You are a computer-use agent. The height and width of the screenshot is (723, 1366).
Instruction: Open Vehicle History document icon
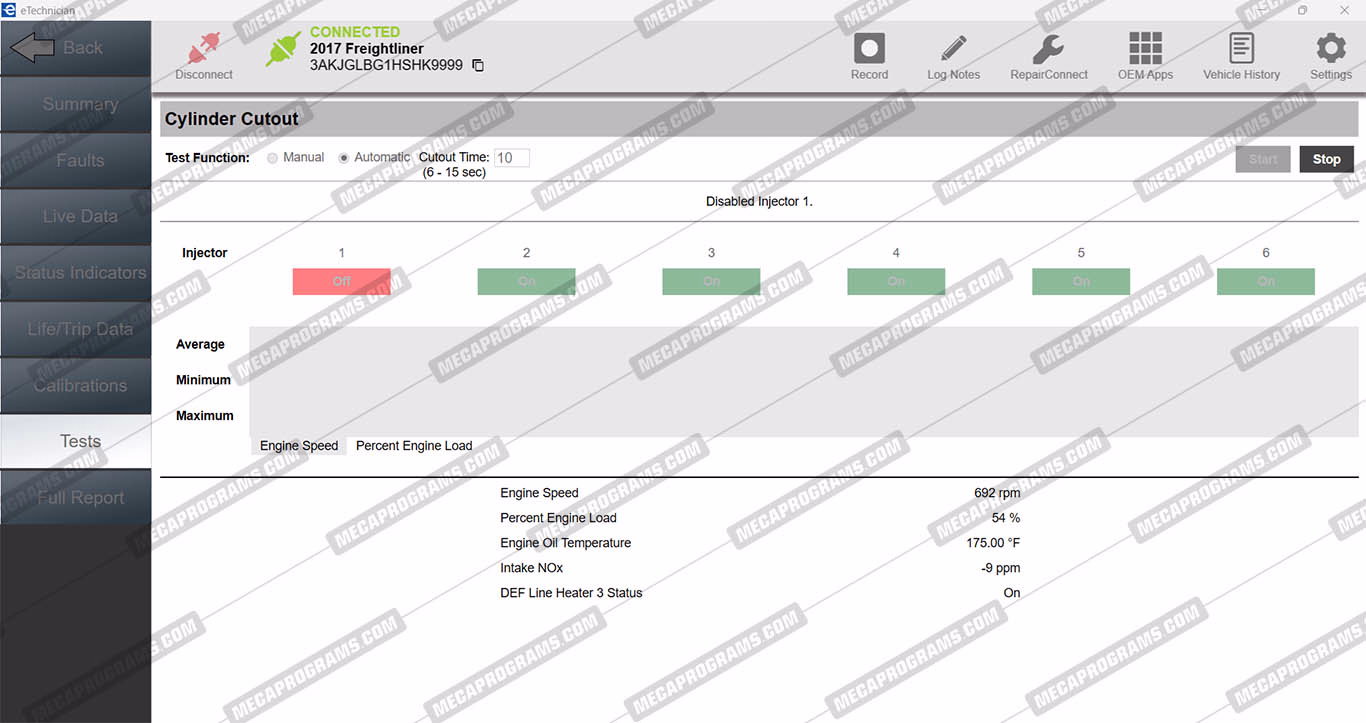pos(1241,48)
